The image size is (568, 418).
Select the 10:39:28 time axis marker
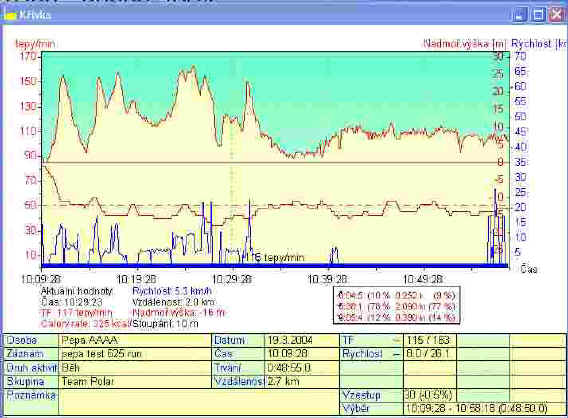[x=327, y=279]
